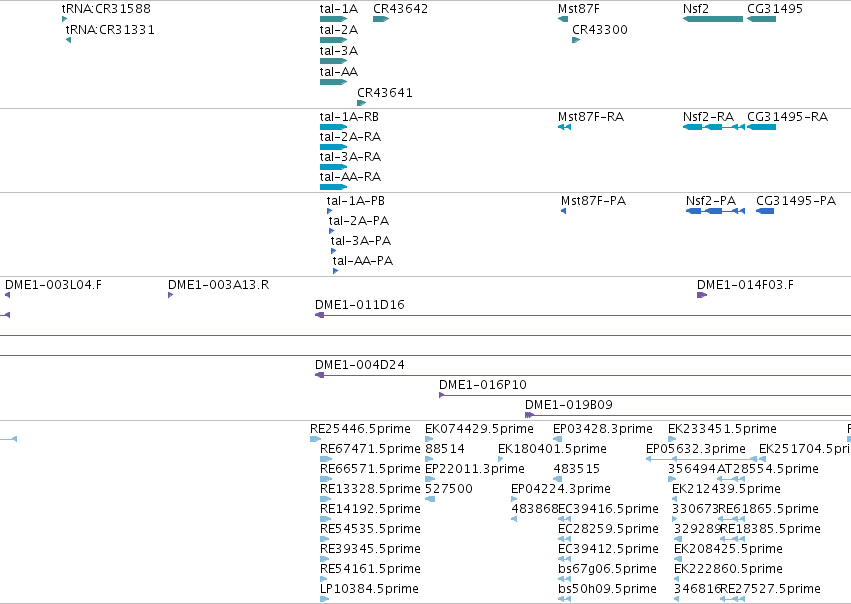This screenshot has height=604, width=851.
Task: Select EST RE54161.5prime
Action: click(325, 580)
